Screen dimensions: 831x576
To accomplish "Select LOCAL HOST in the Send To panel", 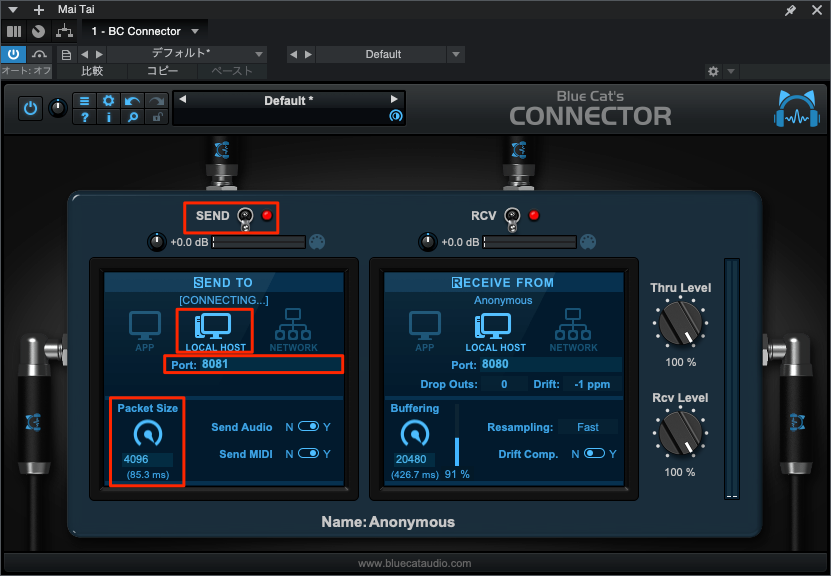I will [215, 331].
